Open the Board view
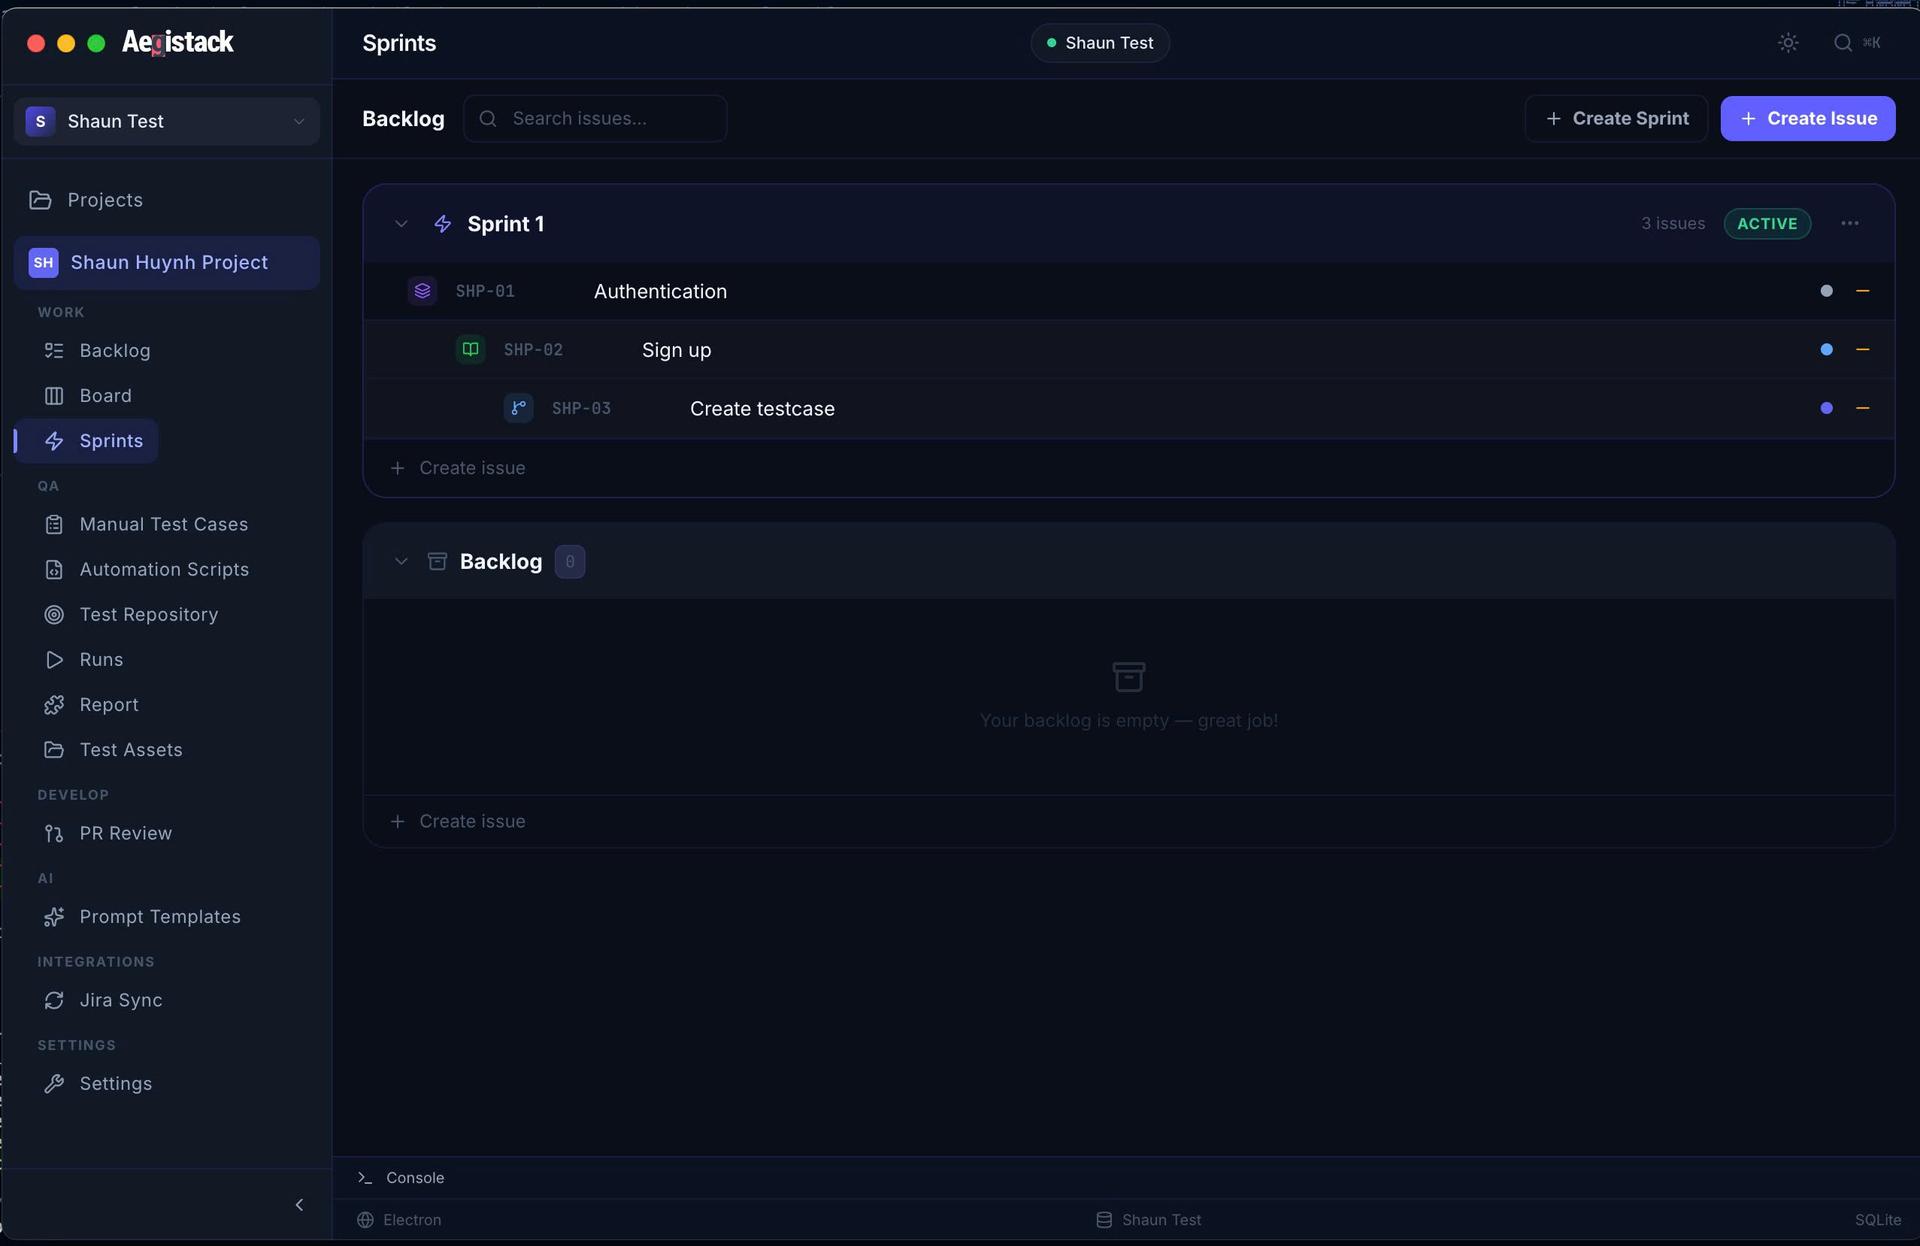Screen dimensions: 1920x1246 point(105,396)
